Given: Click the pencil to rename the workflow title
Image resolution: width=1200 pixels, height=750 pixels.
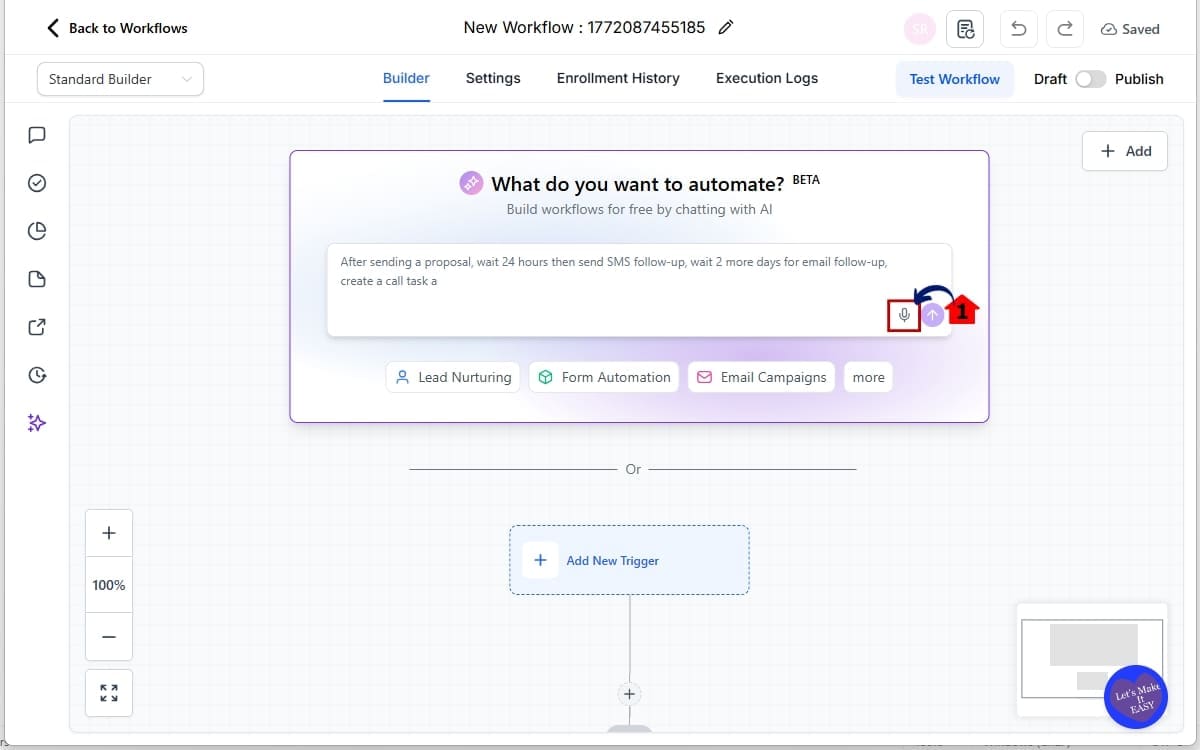Looking at the screenshot, I should (x=725, y=28).
